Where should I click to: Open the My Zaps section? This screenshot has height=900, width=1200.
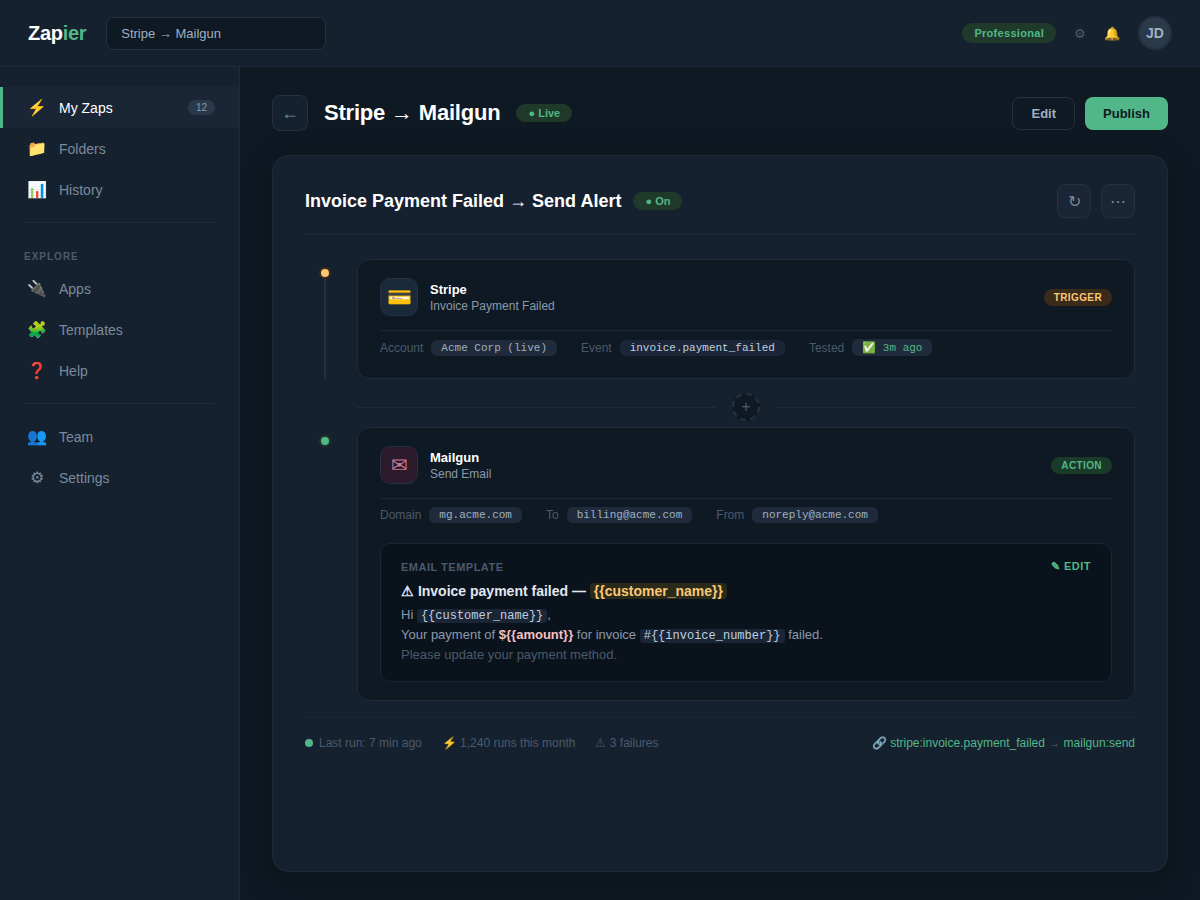[x=120, y=107]
